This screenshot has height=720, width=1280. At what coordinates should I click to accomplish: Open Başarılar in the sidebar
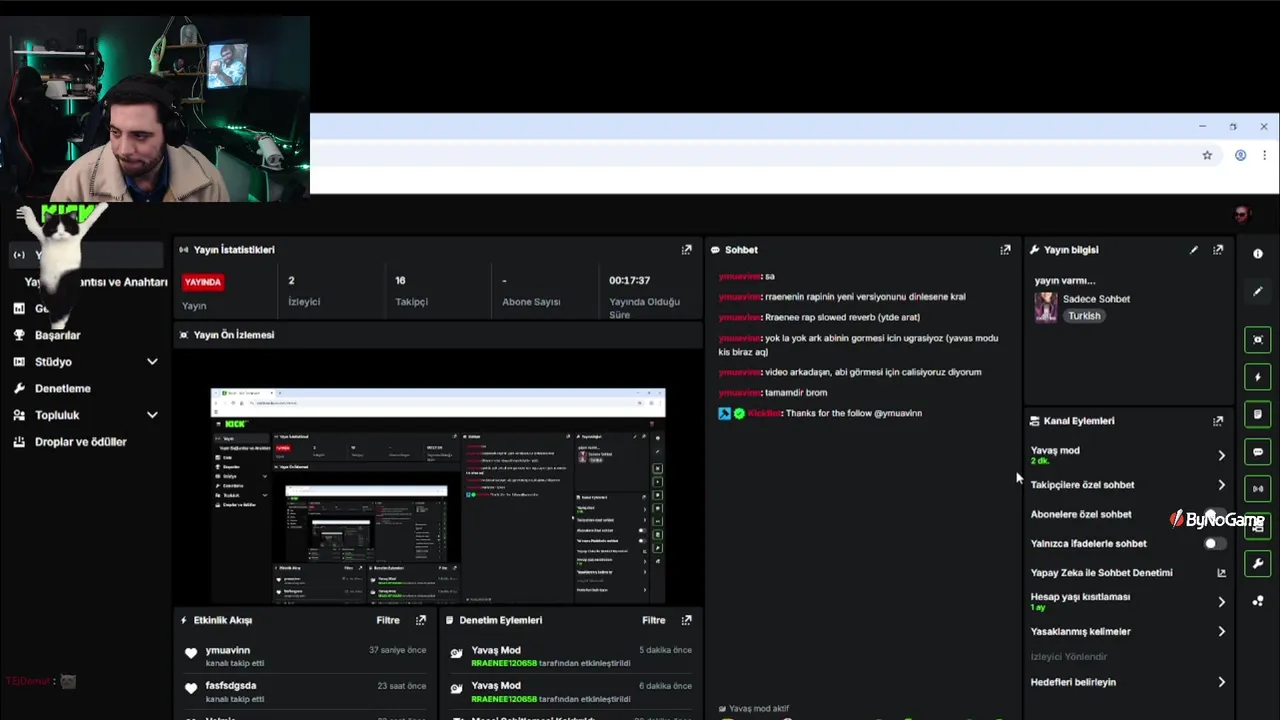click(x=57, y=335)
